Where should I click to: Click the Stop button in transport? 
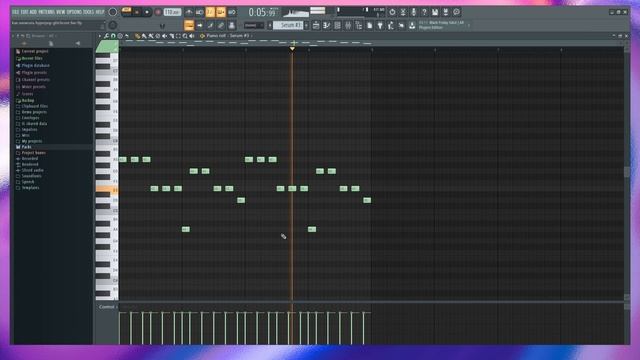(x=147, y=12)
